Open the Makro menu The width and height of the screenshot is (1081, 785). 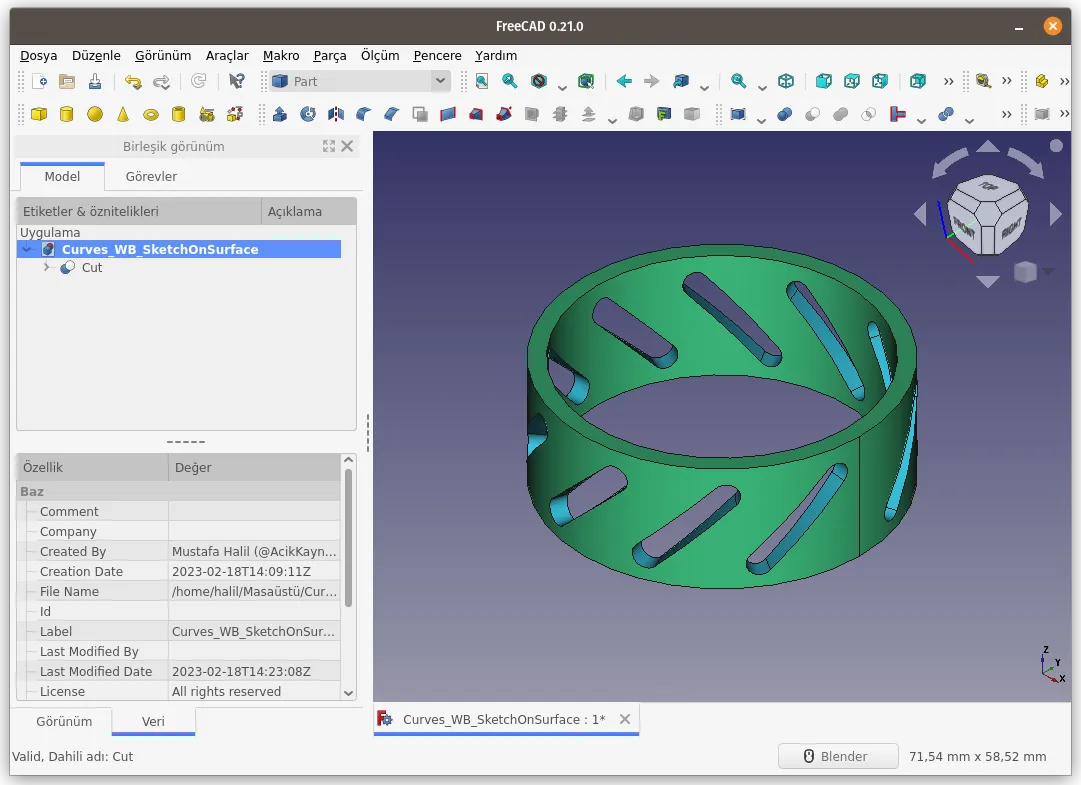281,55
